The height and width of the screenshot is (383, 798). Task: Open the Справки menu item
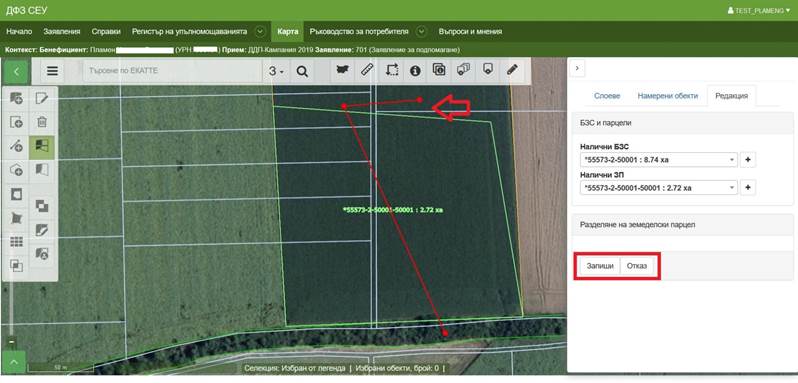pos(106,32)
